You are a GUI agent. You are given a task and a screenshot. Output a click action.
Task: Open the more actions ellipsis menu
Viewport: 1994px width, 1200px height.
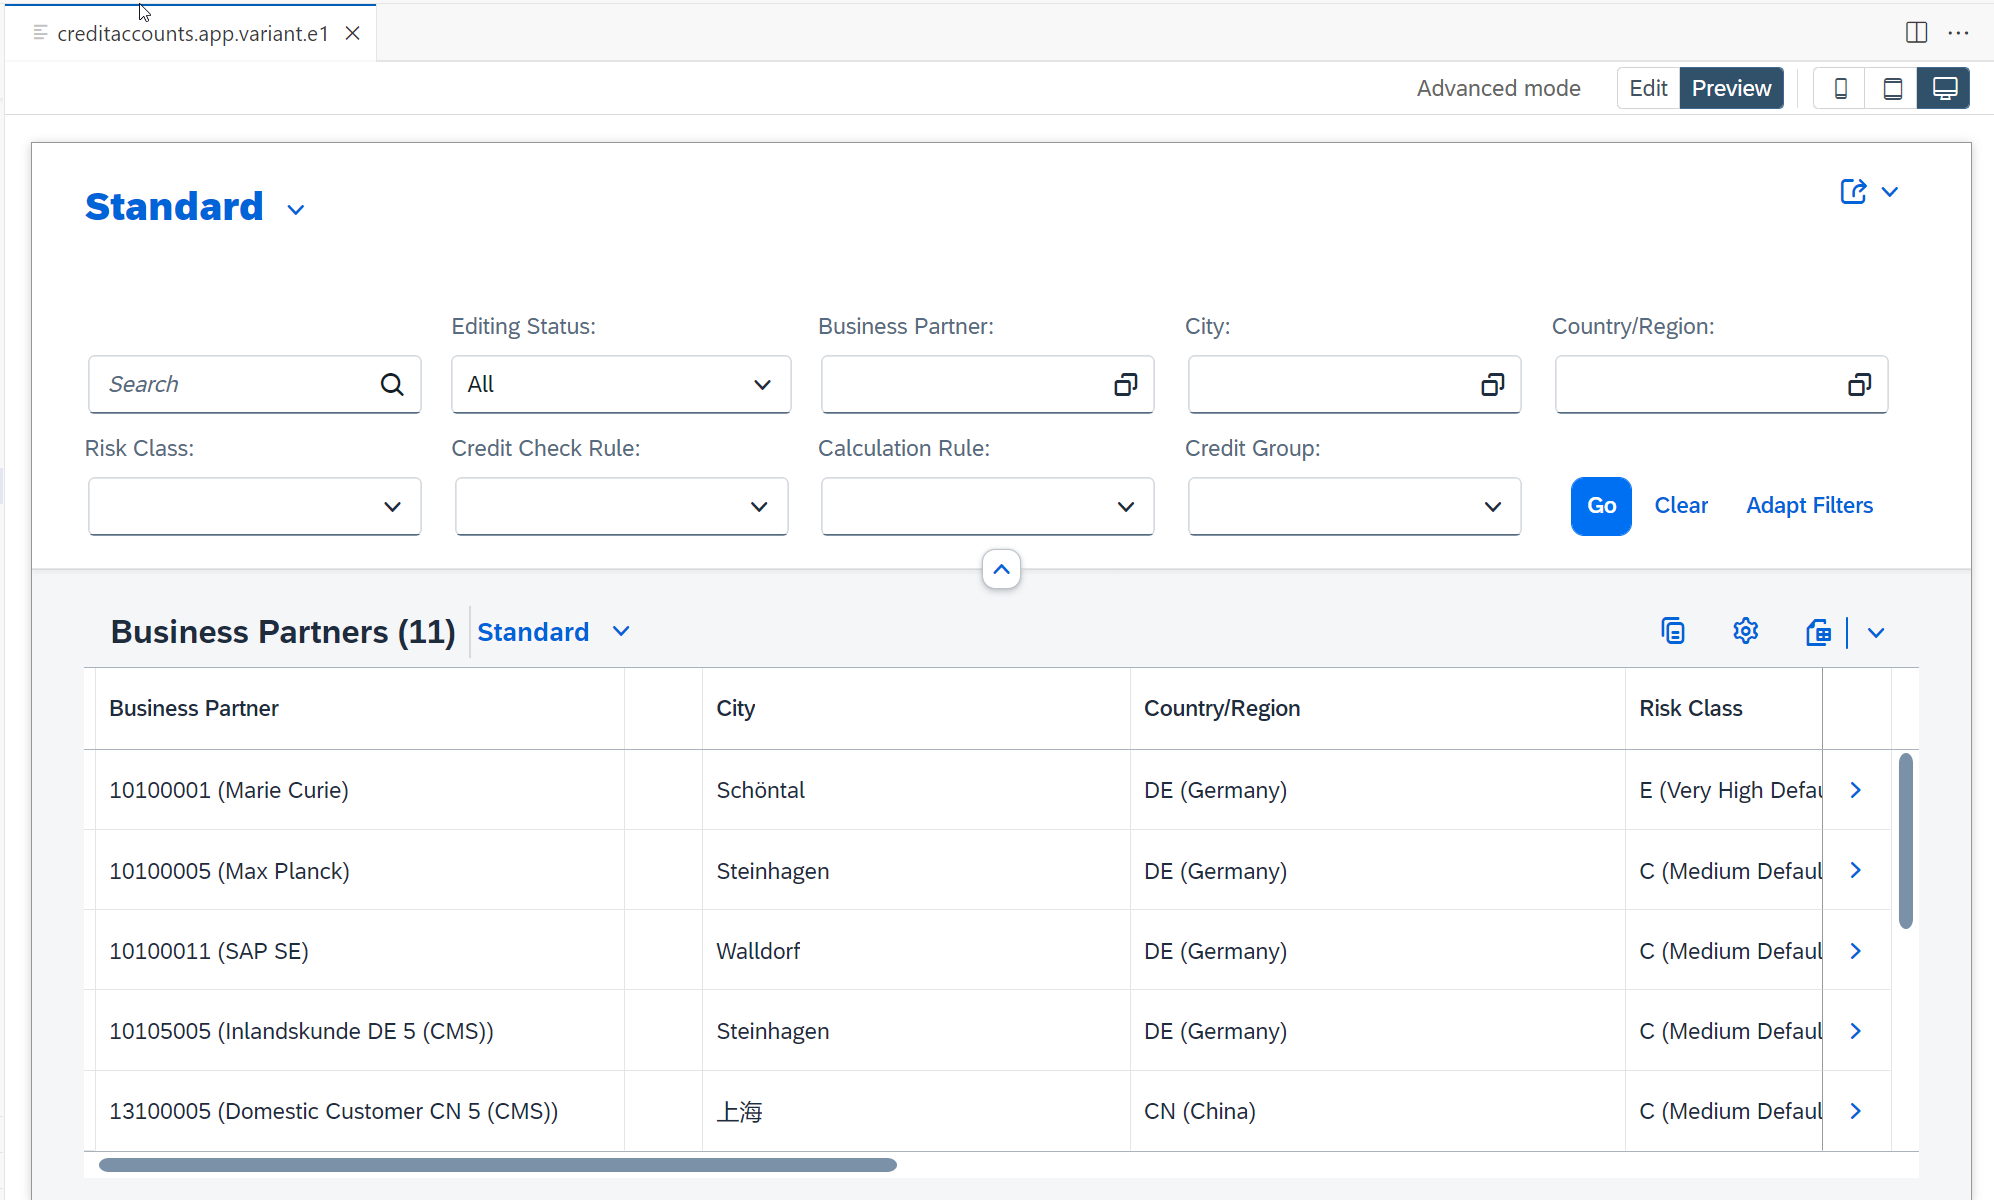click(1958, 33)
